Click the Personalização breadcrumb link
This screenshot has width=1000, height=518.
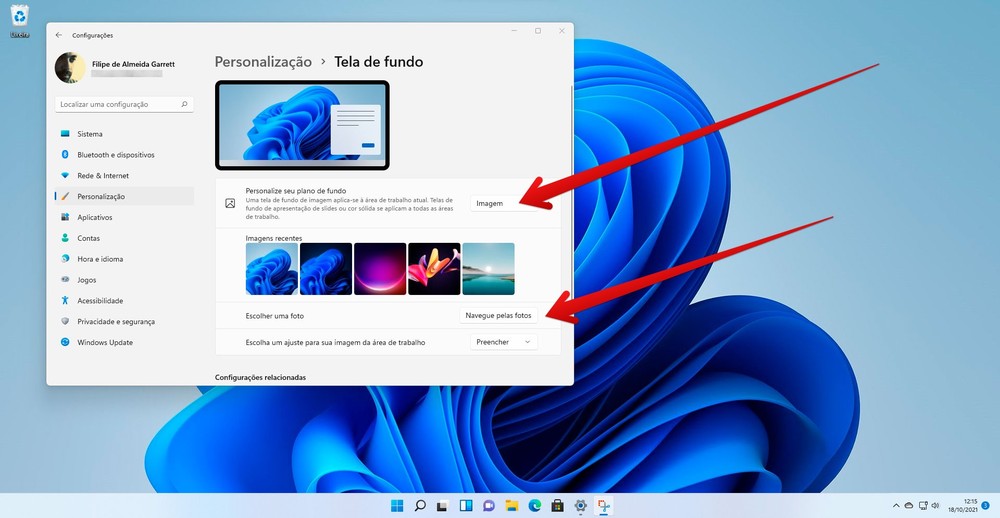coord(263,62)
